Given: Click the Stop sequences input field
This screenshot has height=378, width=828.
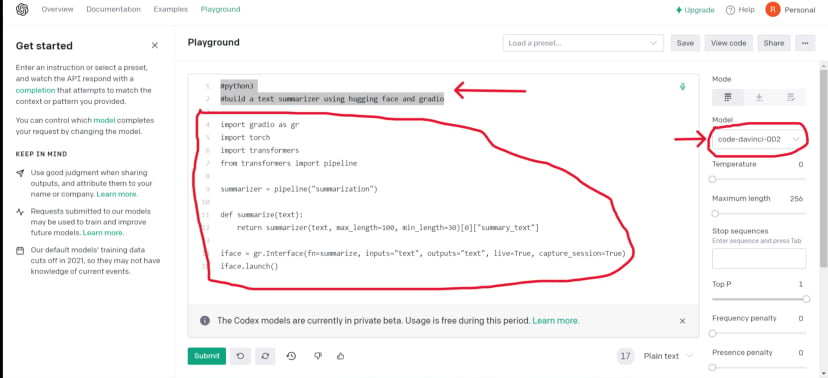Looking at the screenshot, I should (759, 259).
